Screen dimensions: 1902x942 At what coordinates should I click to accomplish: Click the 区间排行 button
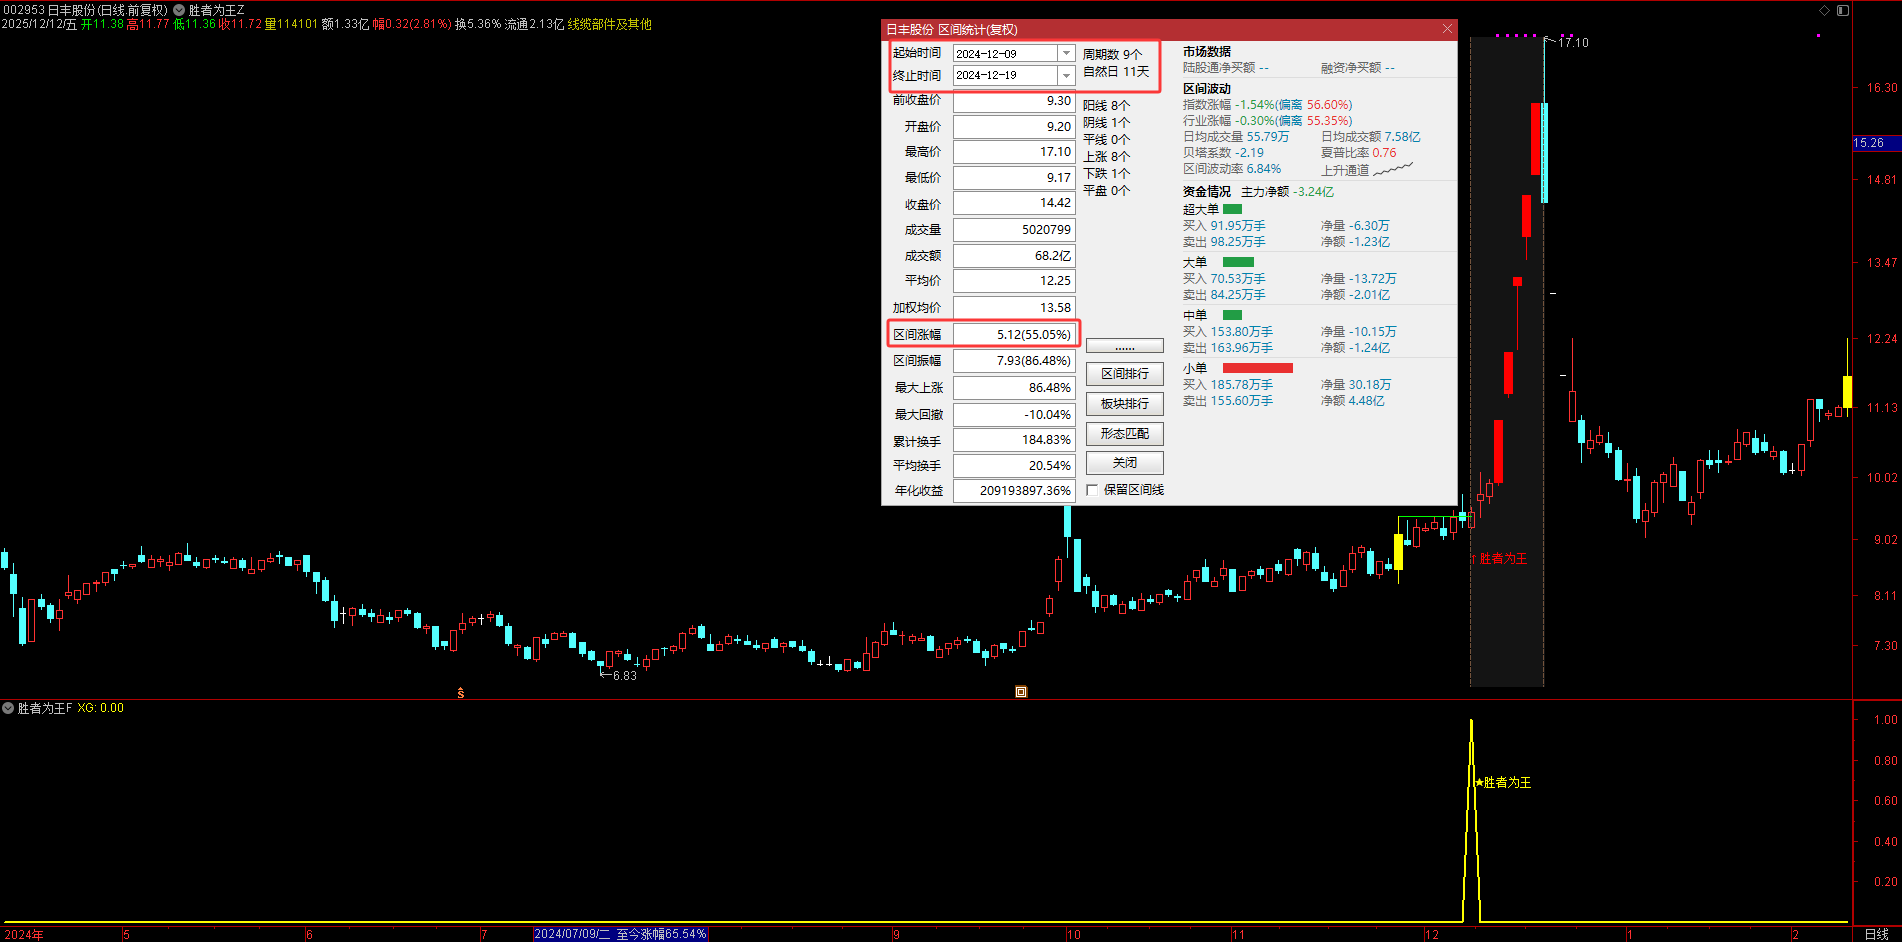point(1124,374)
